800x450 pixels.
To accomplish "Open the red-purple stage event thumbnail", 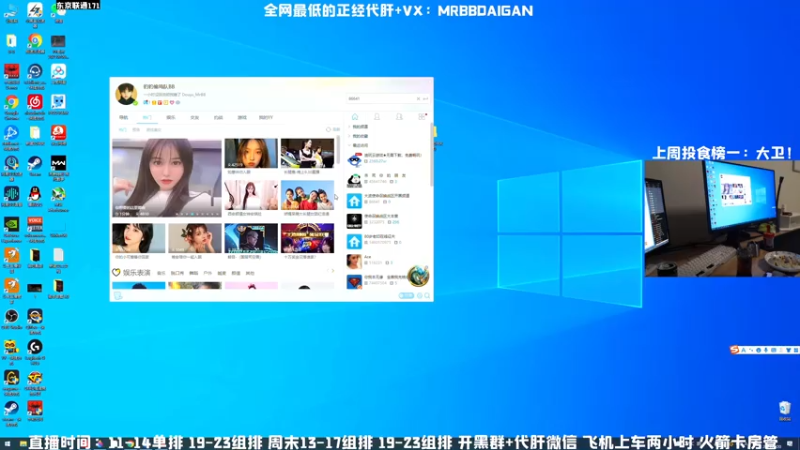I will [x=307, y=238].
